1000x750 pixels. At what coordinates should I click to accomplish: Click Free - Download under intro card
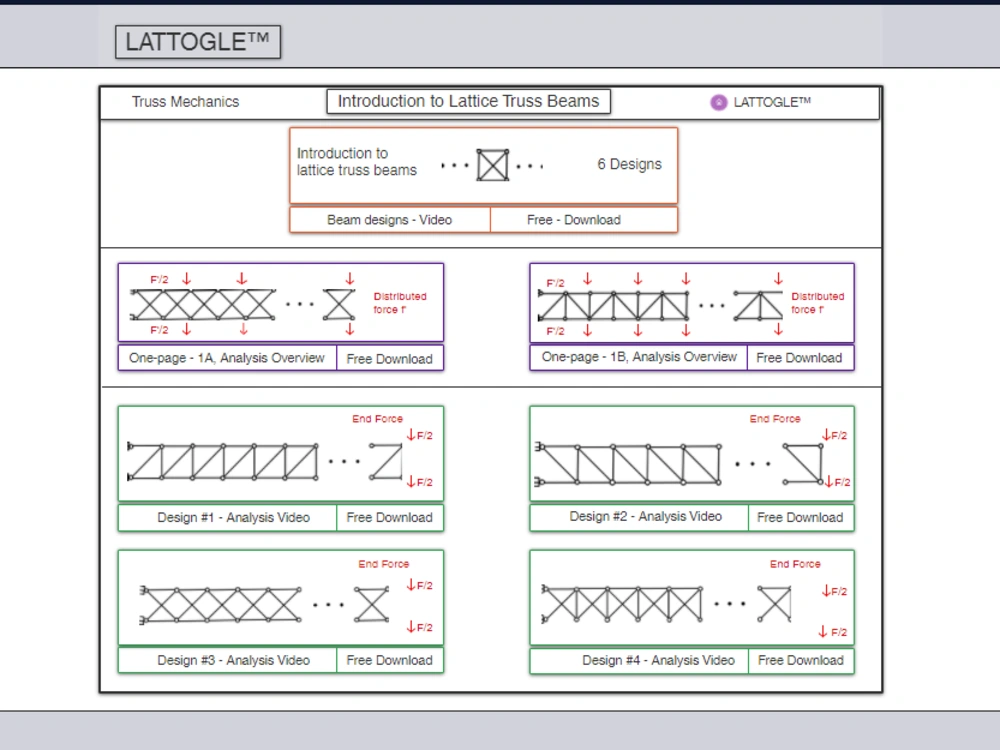pyautogui.click(x=584, y=220)
